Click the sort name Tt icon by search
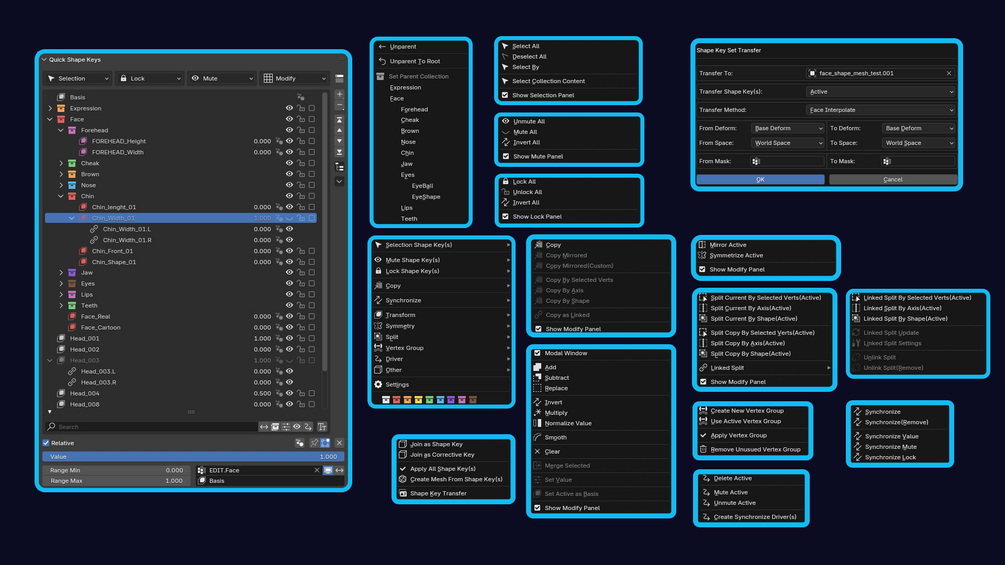This screenshot has width=1005, height=565. [322, 427]
